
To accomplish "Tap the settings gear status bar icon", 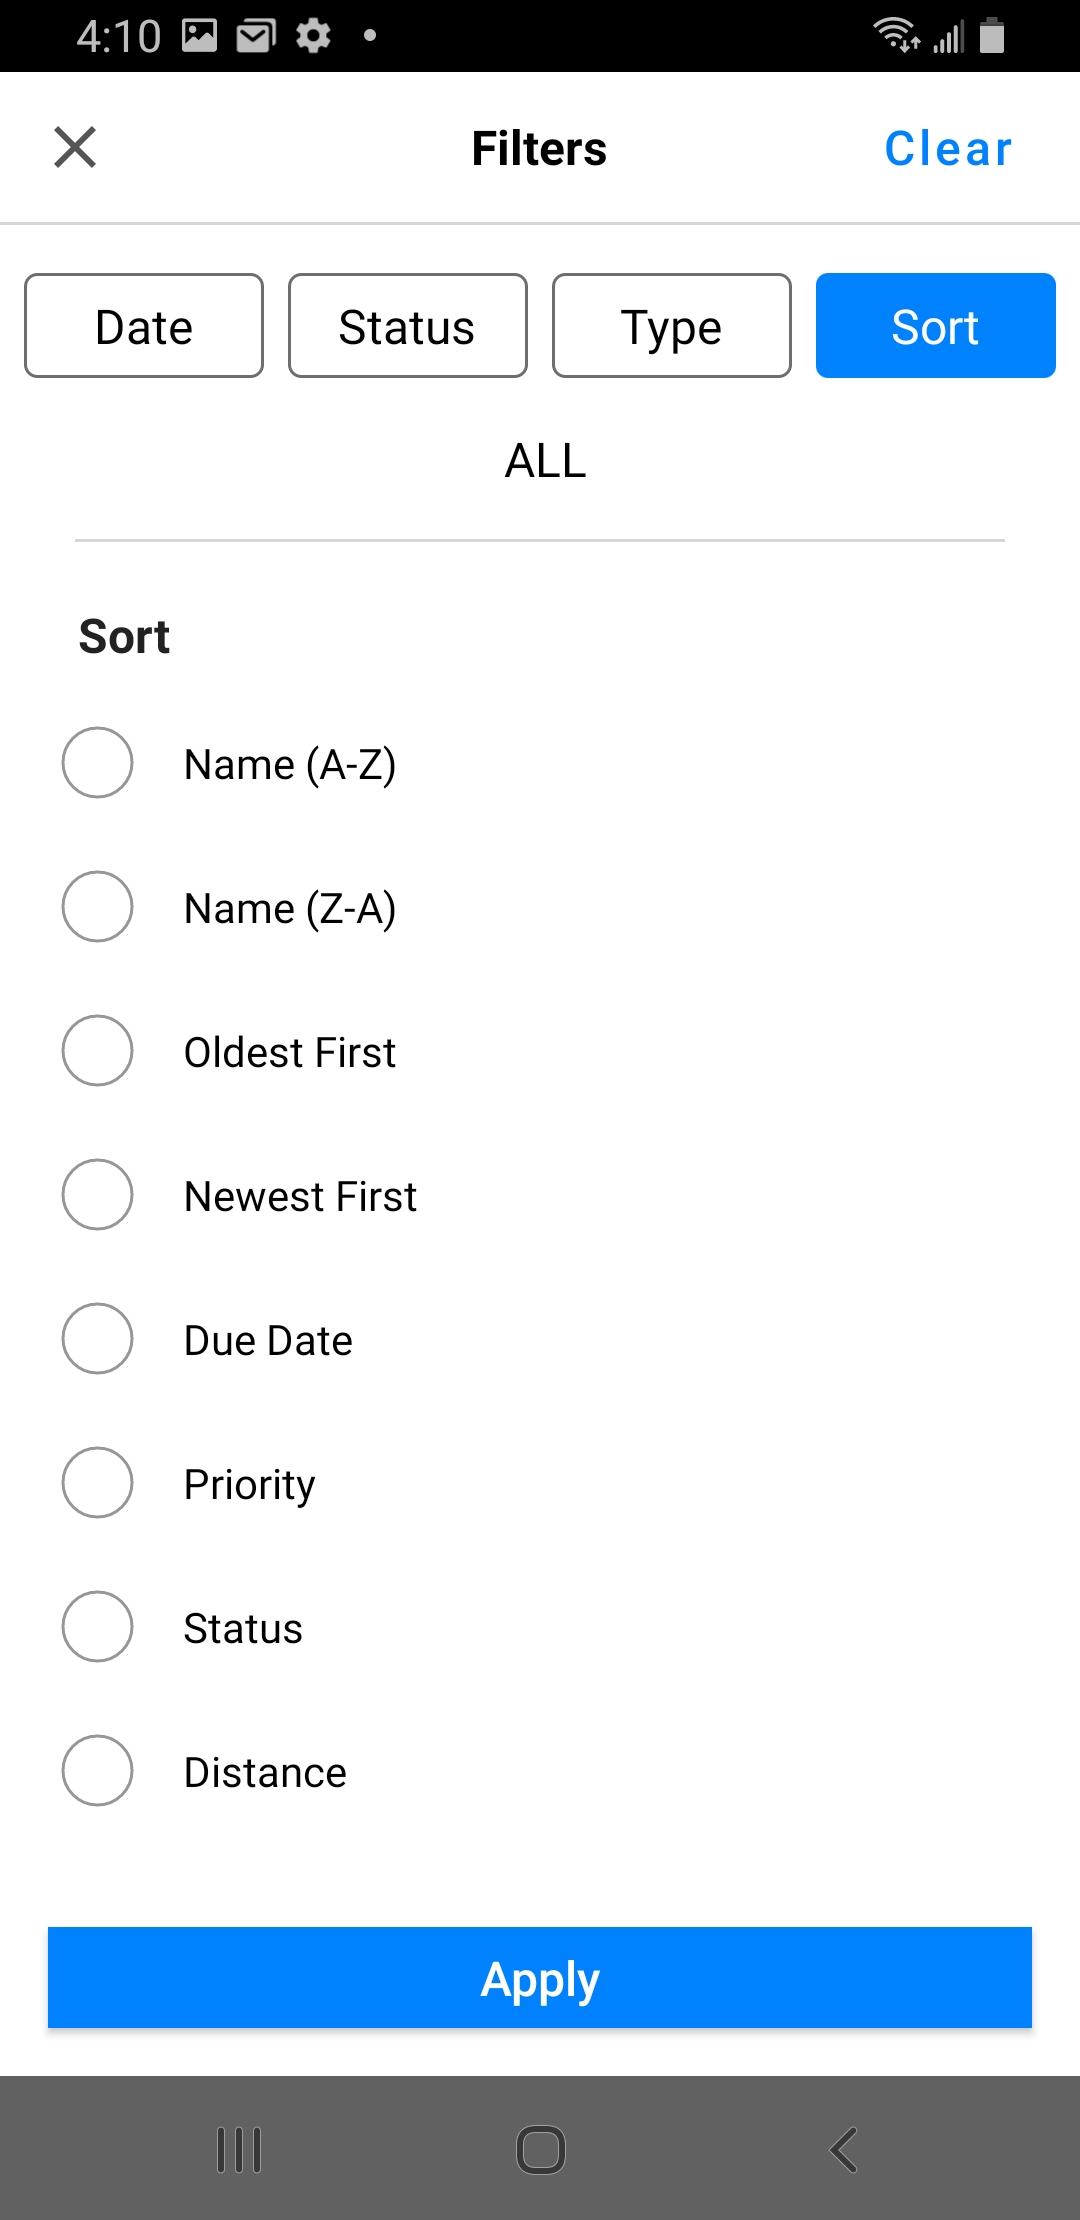I will point(313,36).
